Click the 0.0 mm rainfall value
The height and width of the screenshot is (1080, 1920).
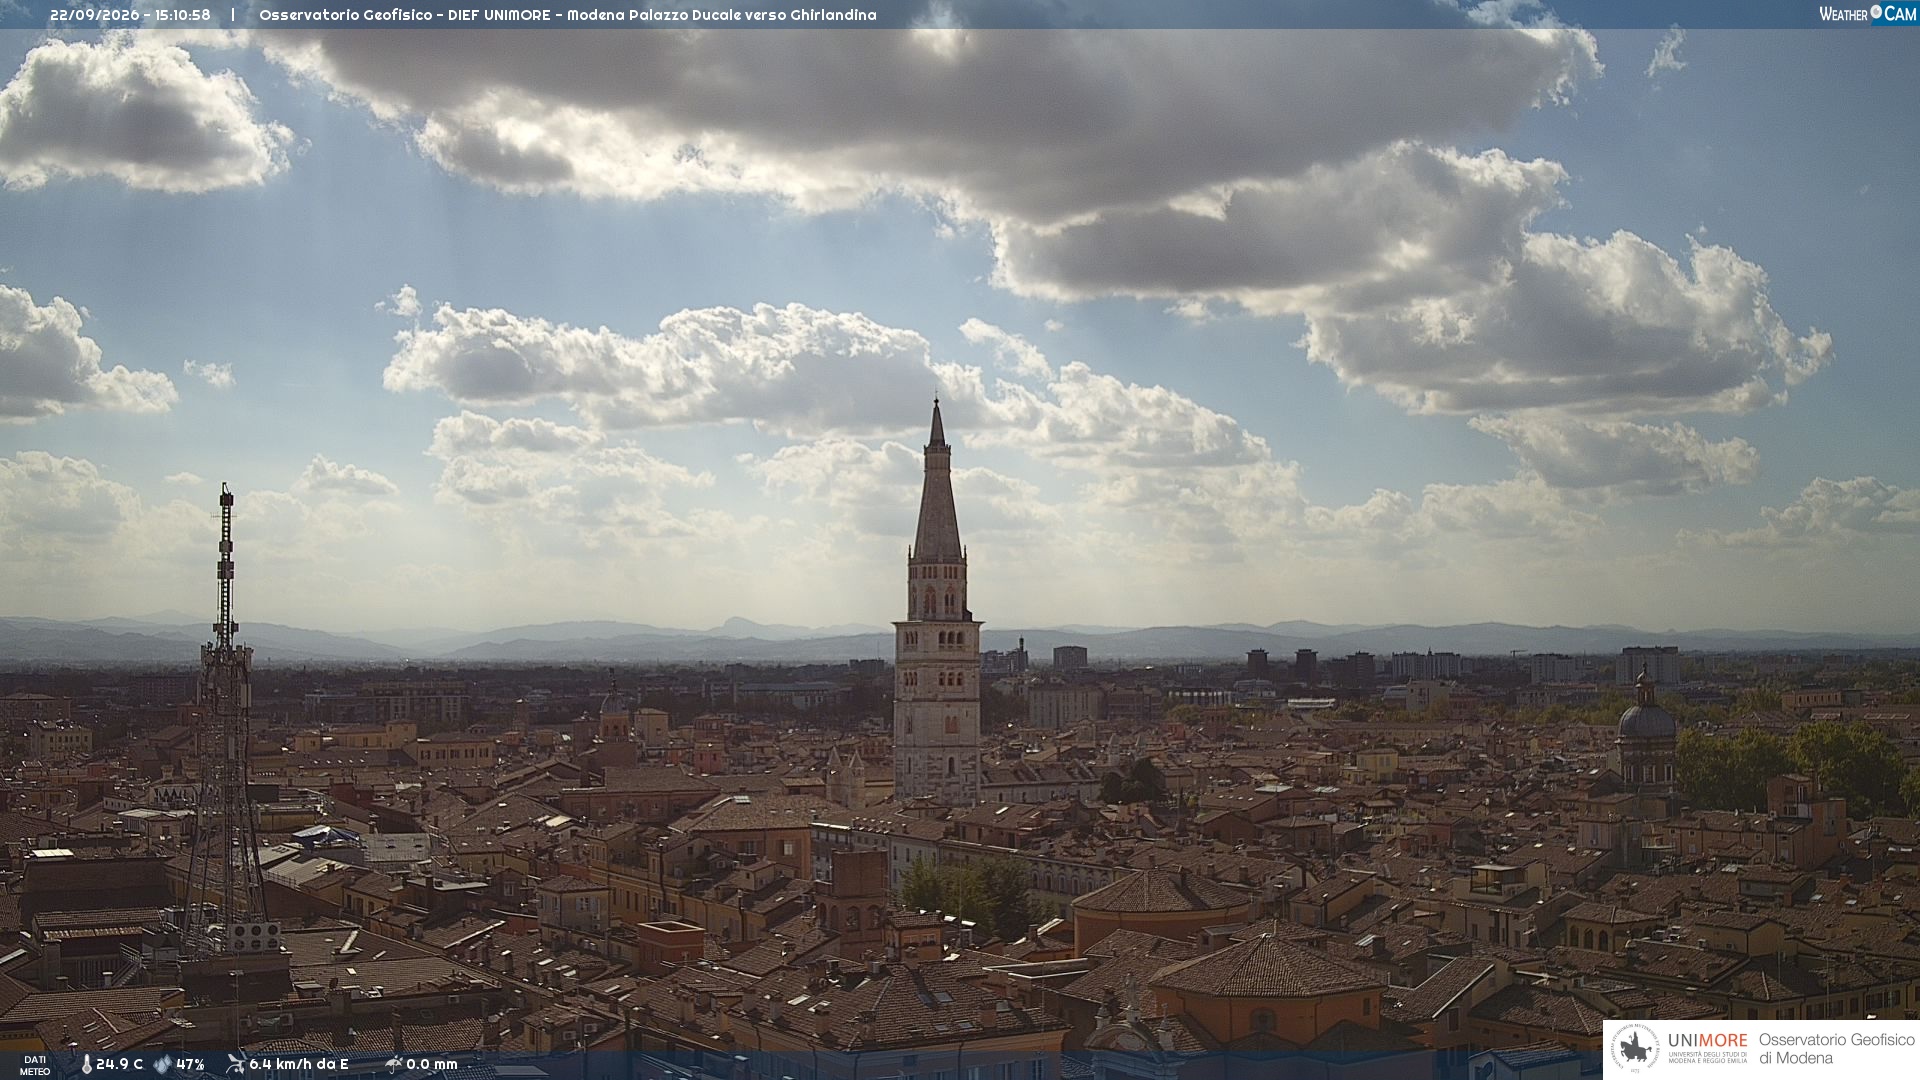pos(432,1064)
